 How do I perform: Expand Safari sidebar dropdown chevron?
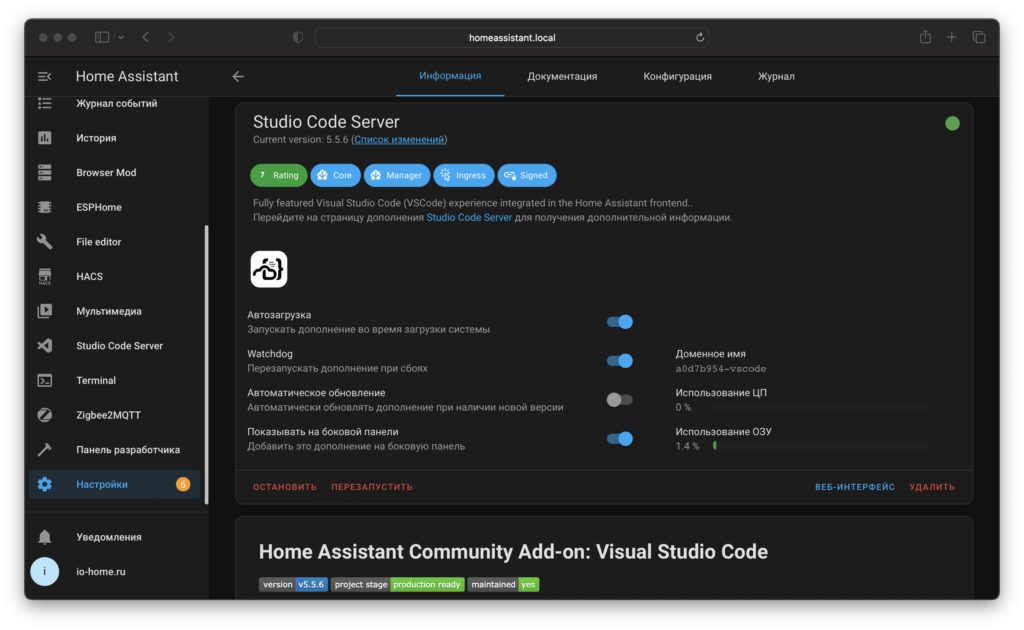[121, 37]
